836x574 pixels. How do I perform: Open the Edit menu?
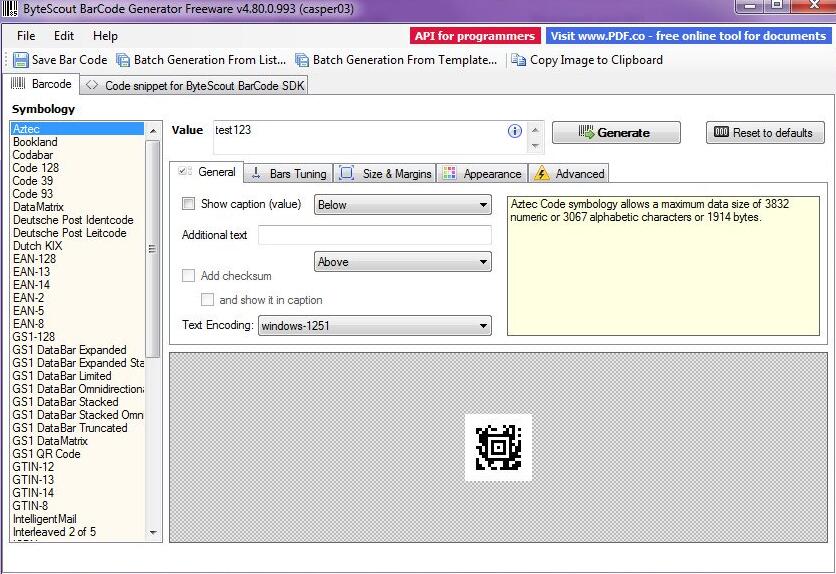pos(64,36)
